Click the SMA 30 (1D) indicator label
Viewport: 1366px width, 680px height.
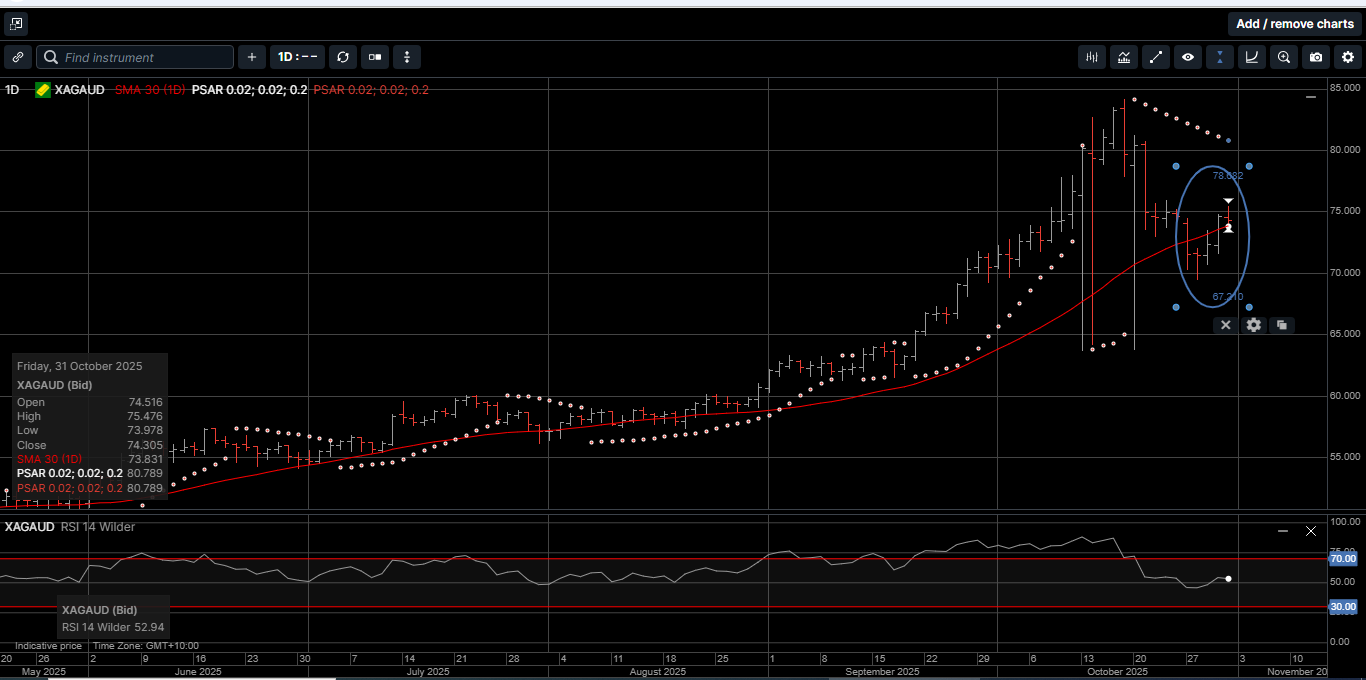click(150, 90)
